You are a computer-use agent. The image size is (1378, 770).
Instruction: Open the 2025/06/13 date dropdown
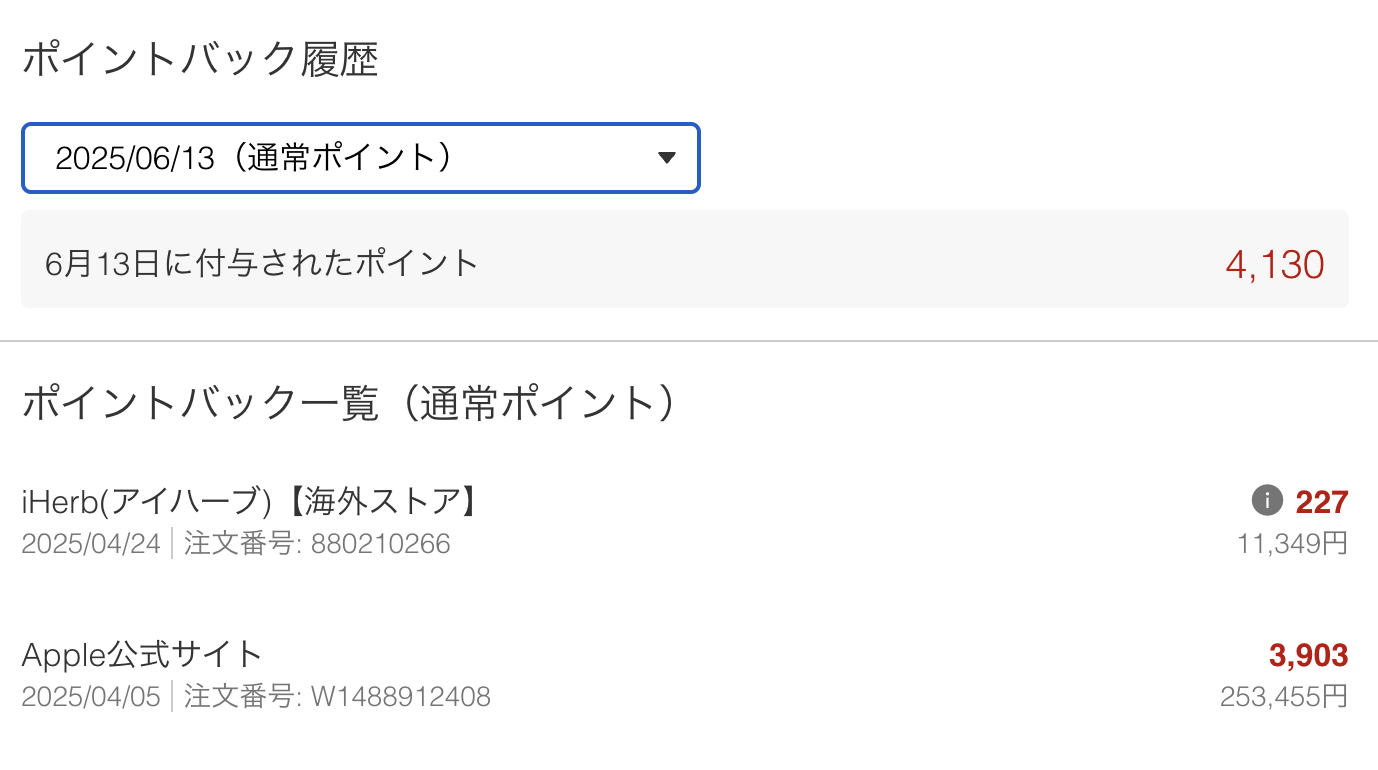pyautogui.click(x=360, y=158)
